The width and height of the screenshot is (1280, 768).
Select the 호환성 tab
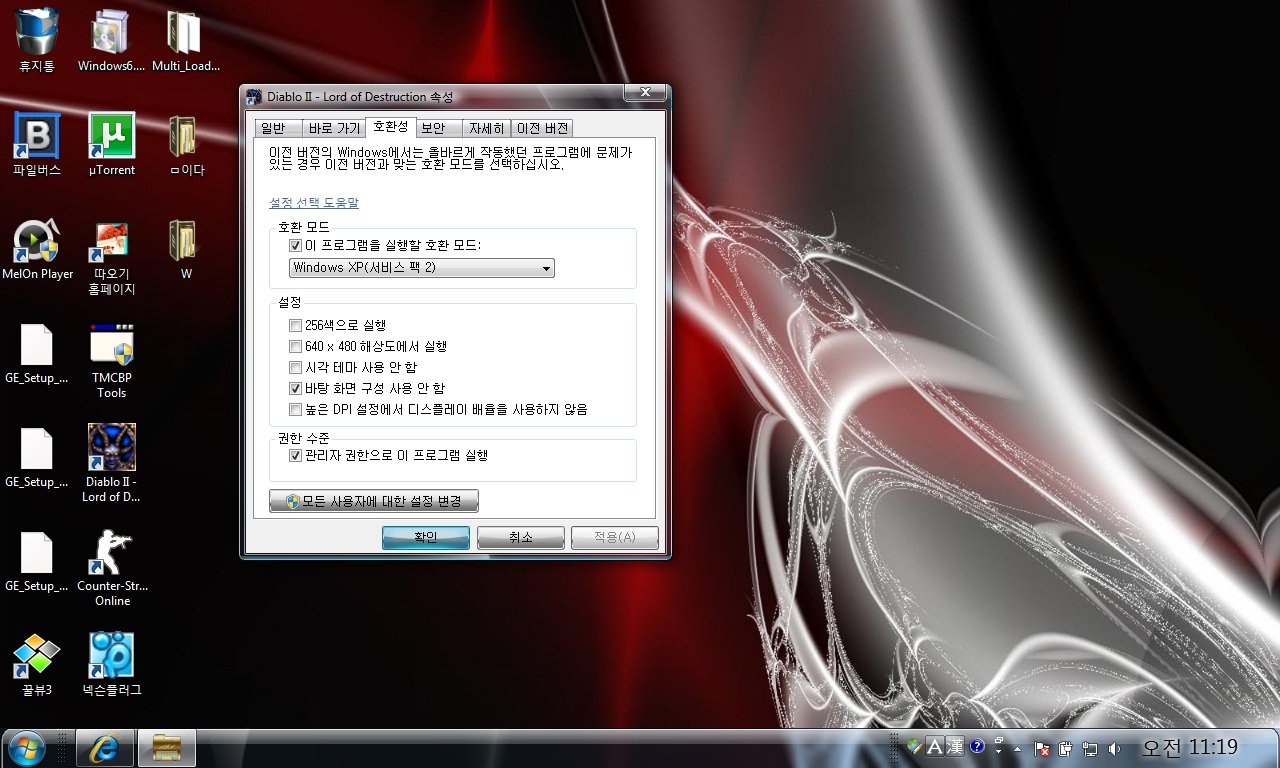tap(390, 127)
